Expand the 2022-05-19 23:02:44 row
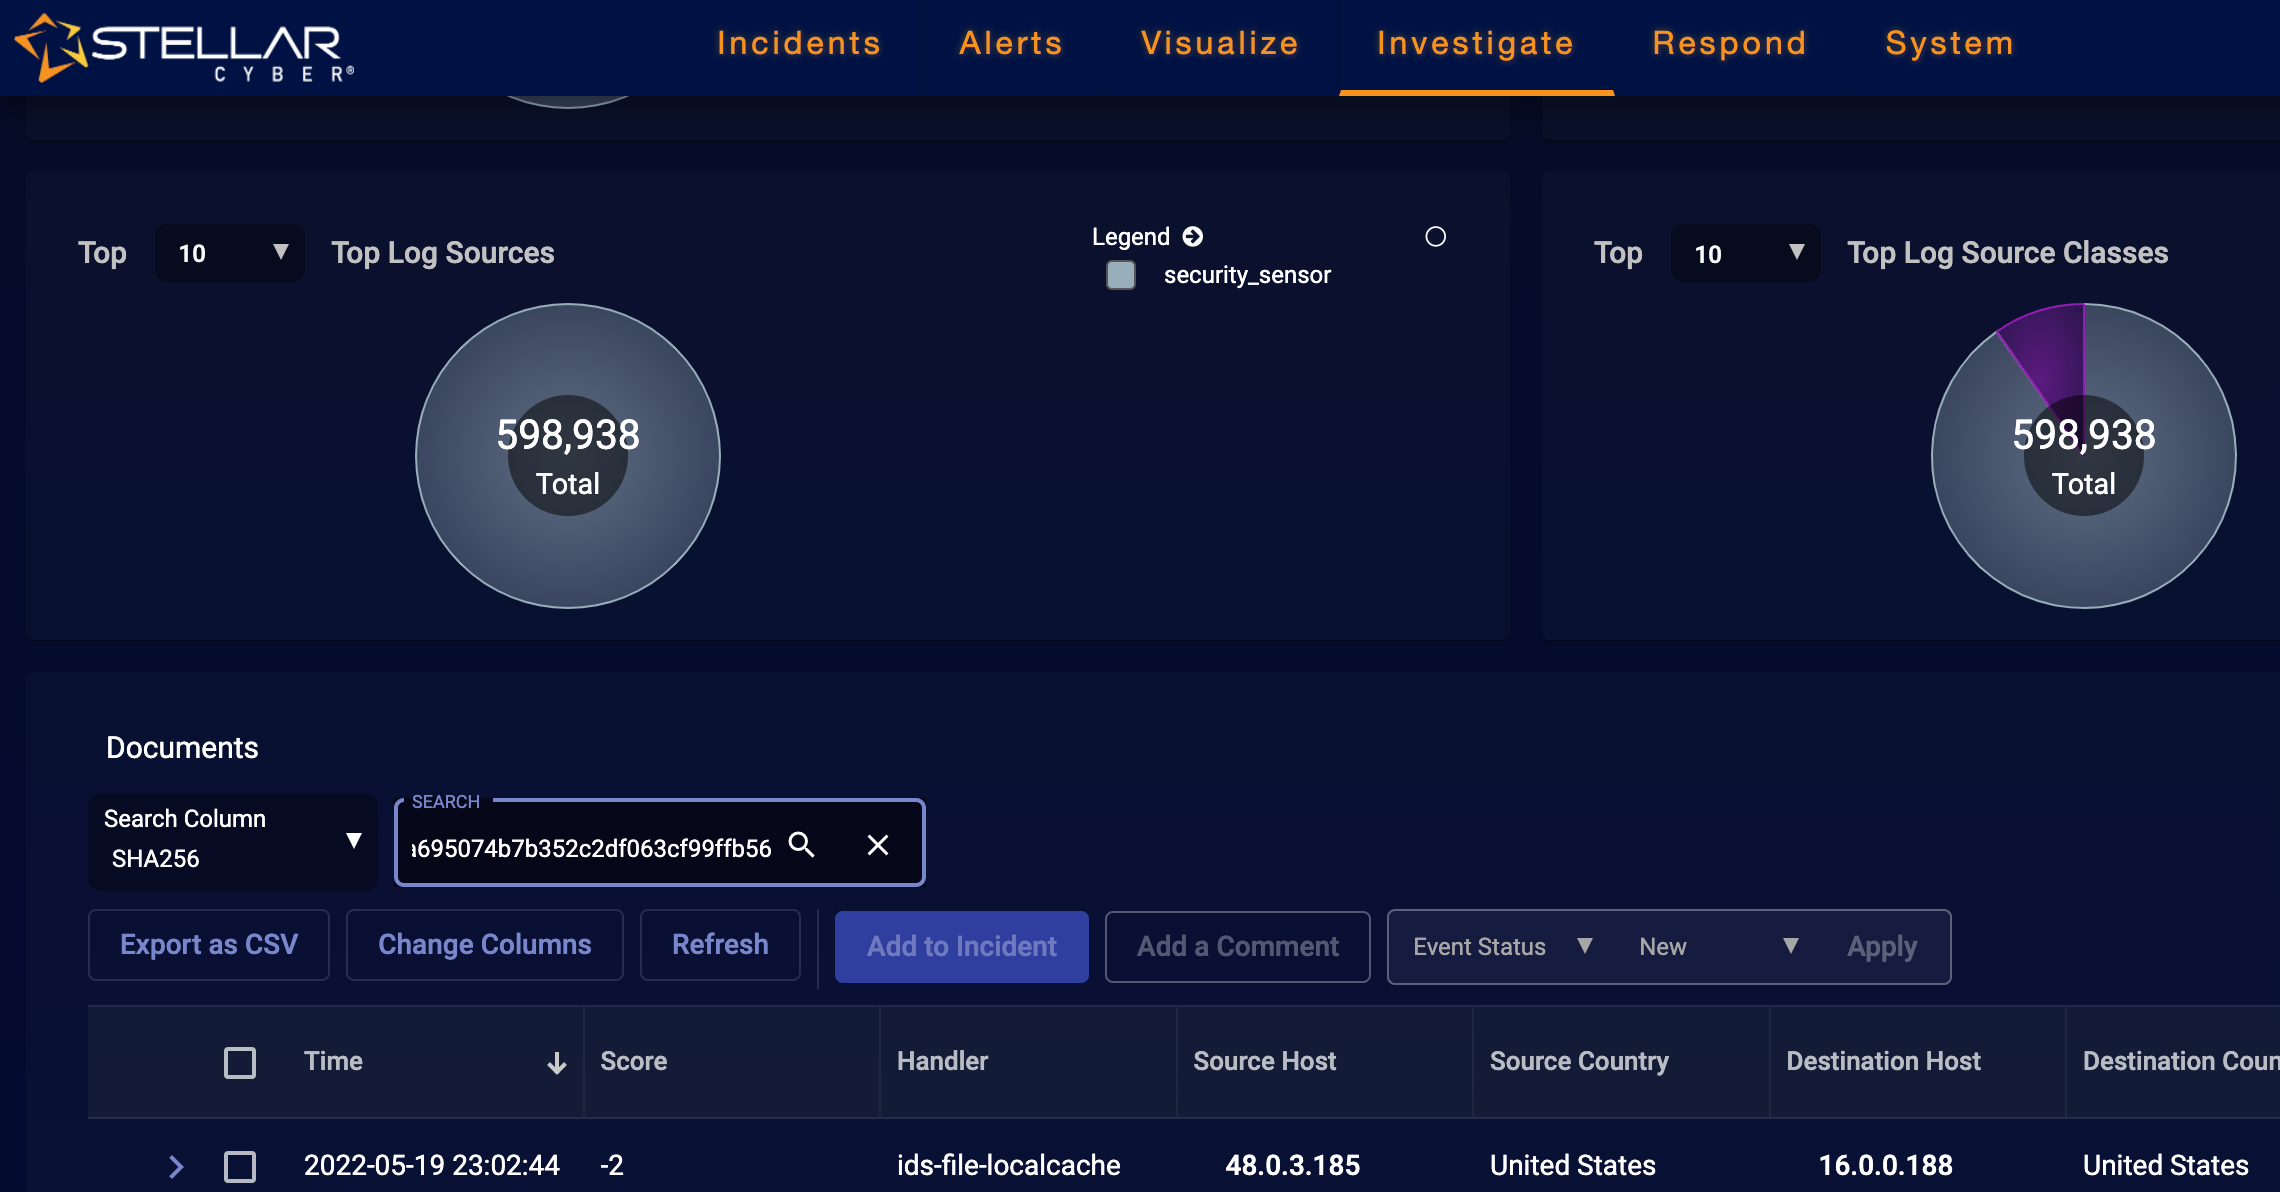This screenshot has width=2280, height=1192. click(176, 1166)
